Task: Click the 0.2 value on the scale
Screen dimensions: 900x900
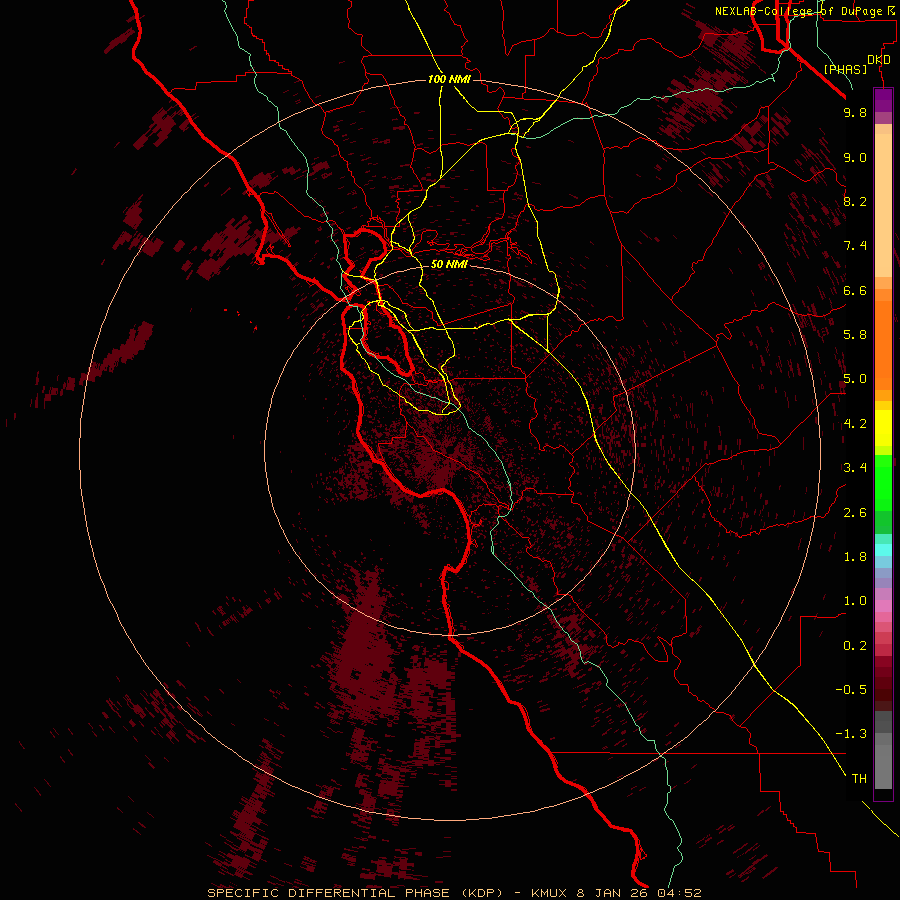Action: tap(855, 646)
